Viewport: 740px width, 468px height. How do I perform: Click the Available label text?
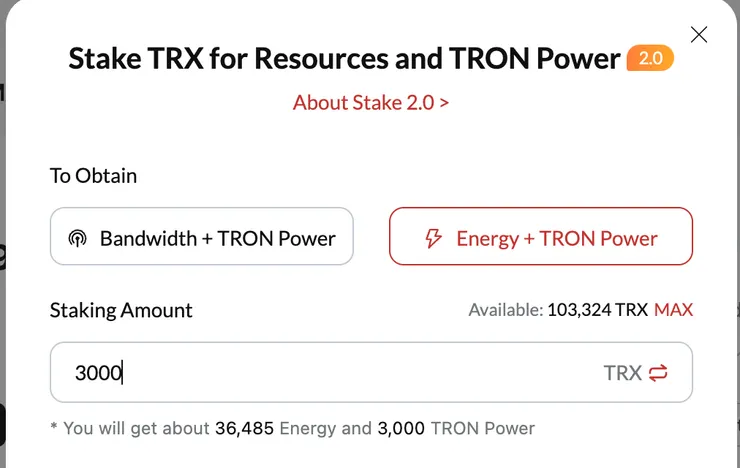pos(505,310)
